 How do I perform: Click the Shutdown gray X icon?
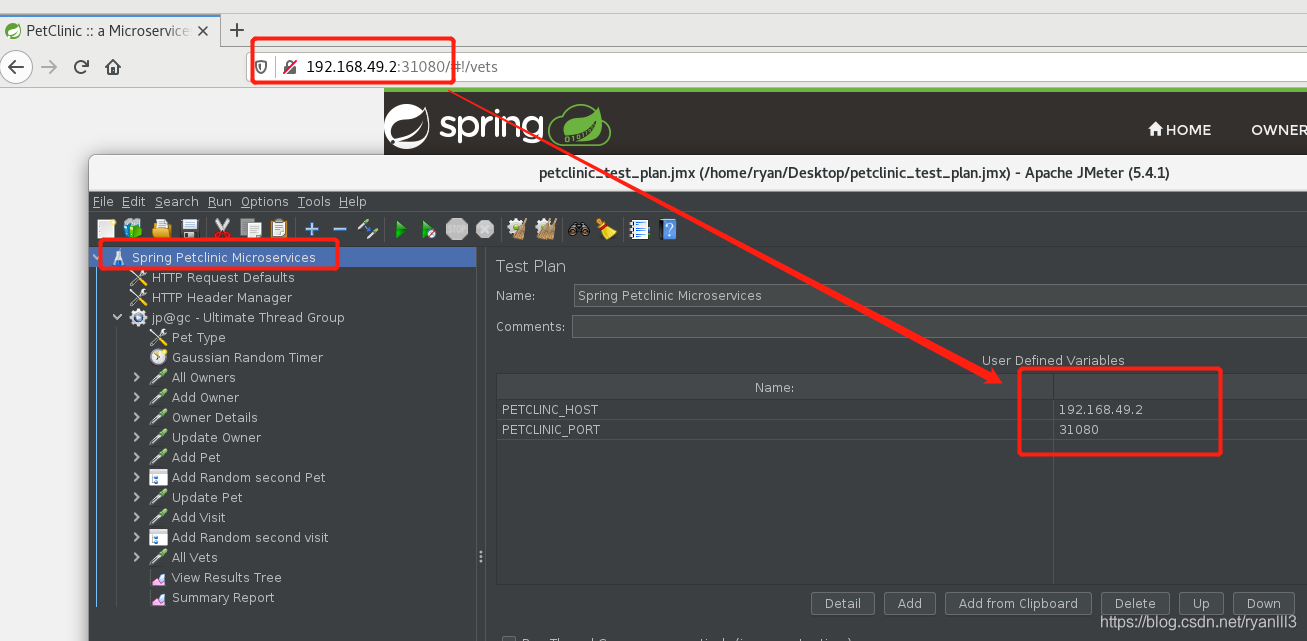pyautogui.click(x=485, y=229)
